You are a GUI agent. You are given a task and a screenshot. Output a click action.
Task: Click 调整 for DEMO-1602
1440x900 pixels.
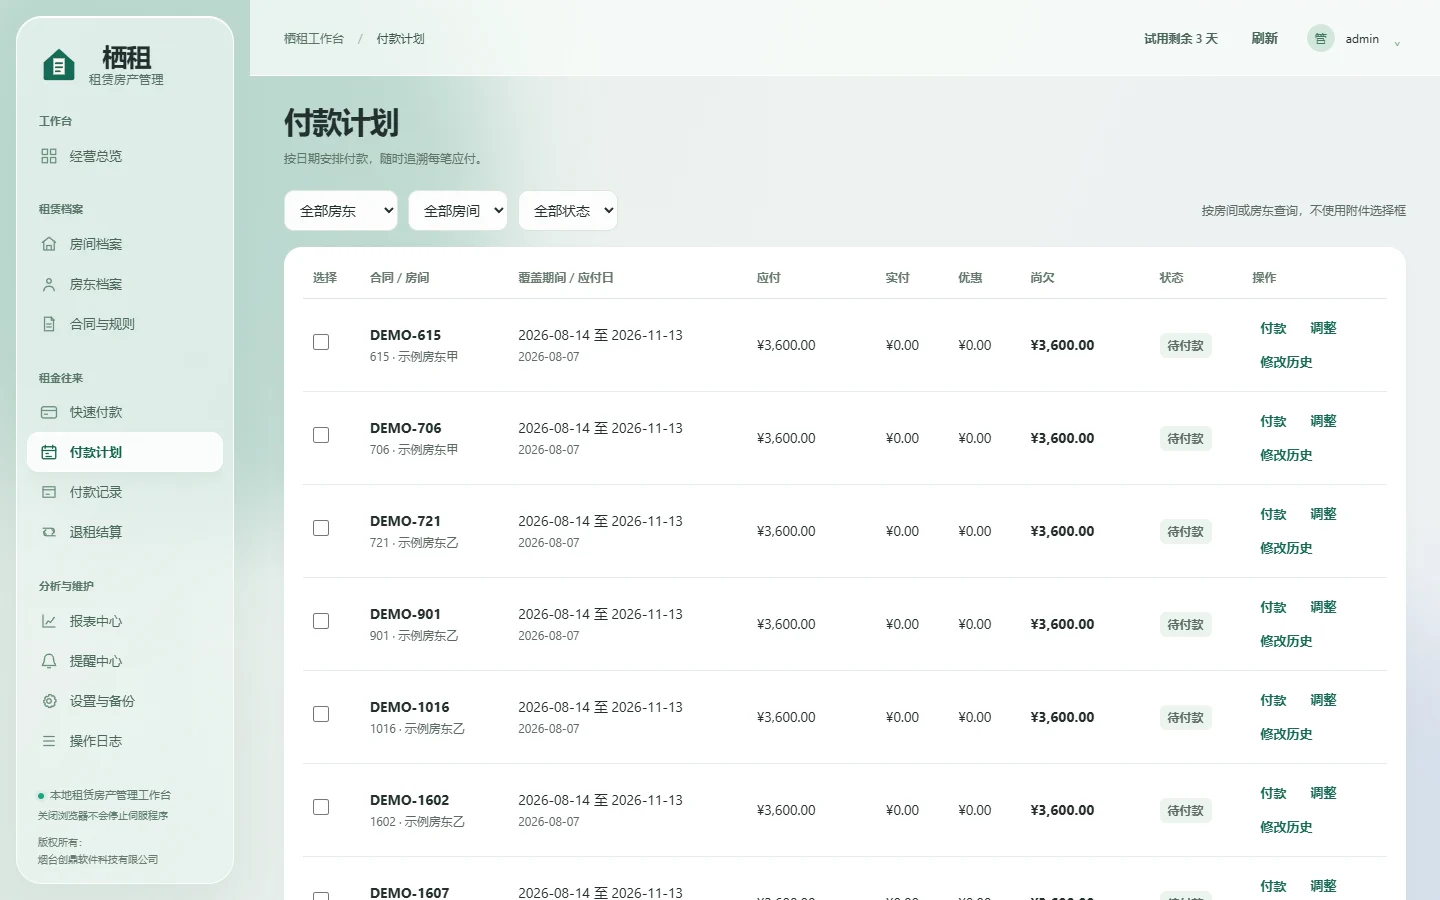pos(1323,793)
